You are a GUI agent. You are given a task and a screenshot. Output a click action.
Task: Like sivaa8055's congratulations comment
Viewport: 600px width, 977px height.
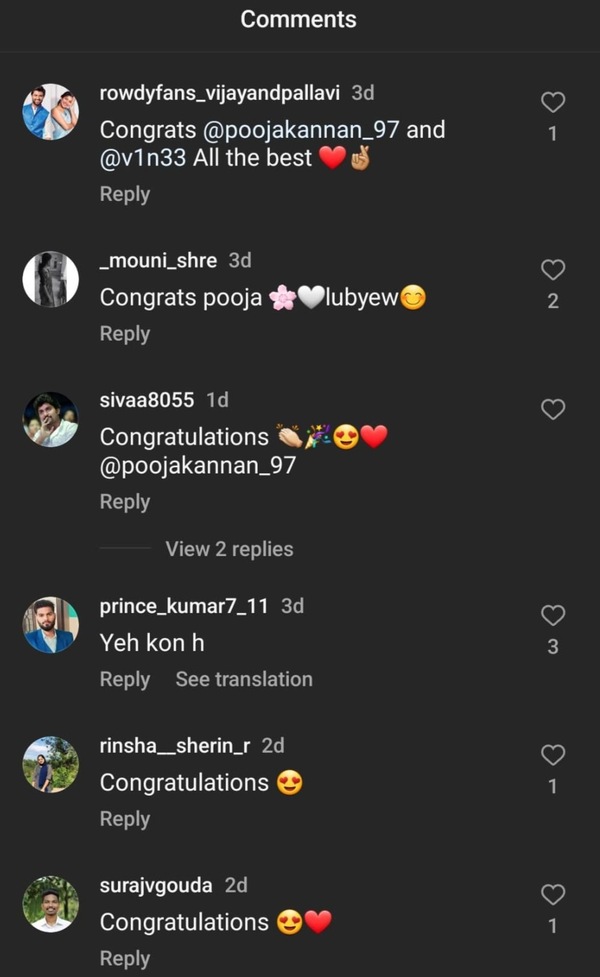click(552, 409)
